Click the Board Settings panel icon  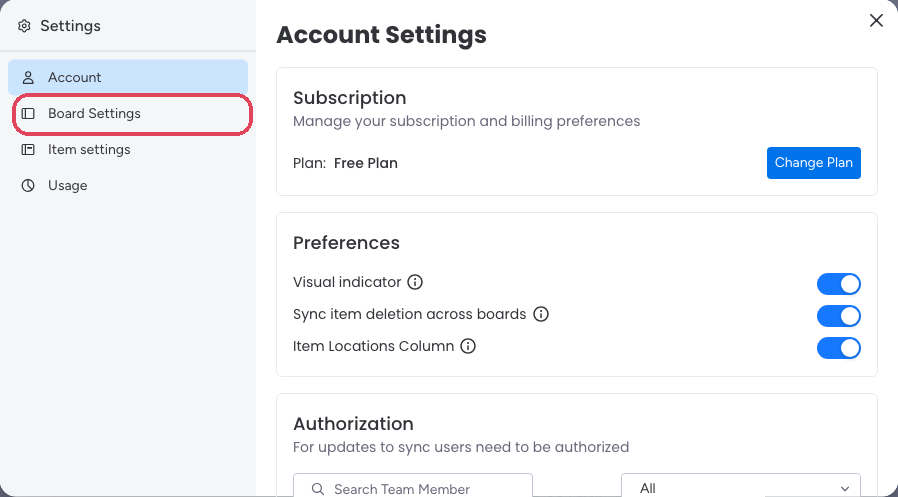point(28,113)
